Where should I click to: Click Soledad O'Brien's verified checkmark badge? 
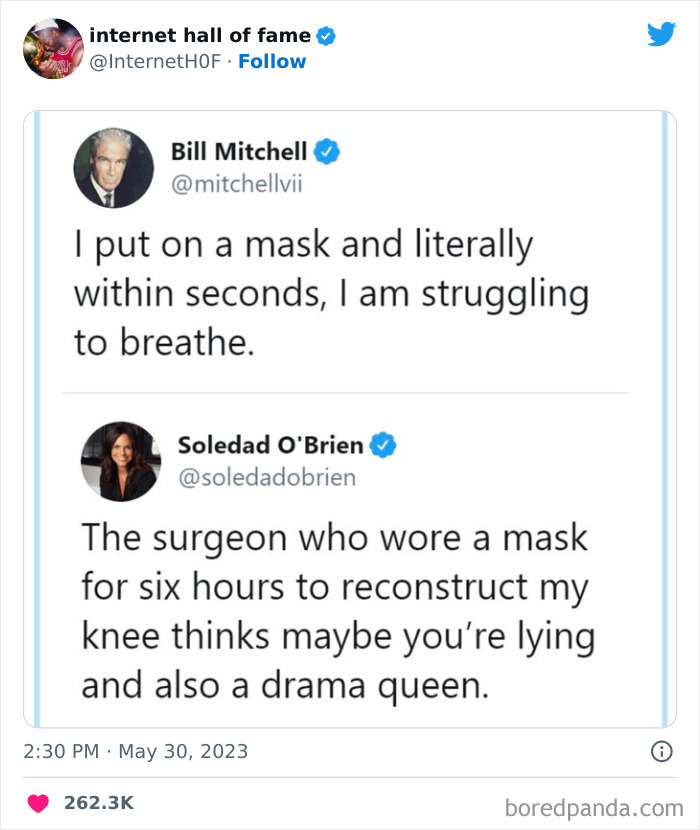pos(384,445)
